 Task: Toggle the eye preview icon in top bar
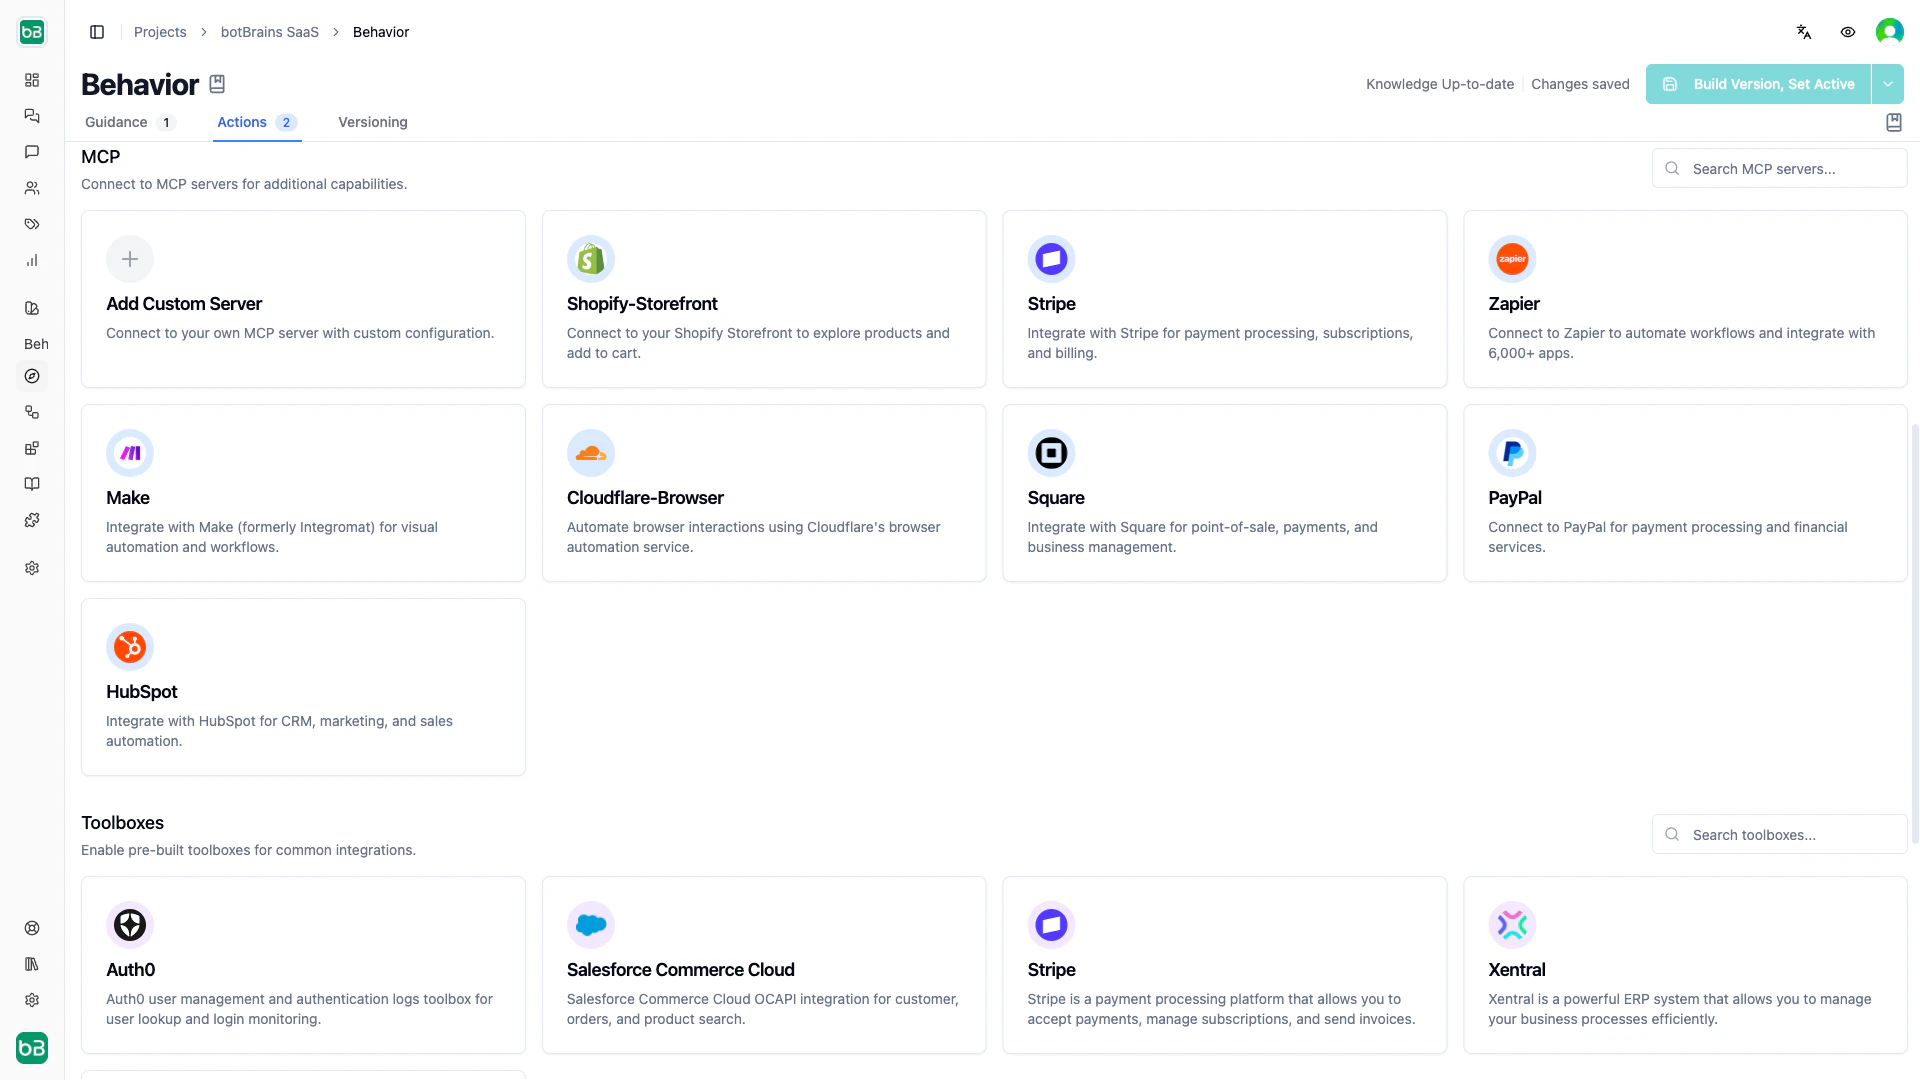[x=1848, y=32]
